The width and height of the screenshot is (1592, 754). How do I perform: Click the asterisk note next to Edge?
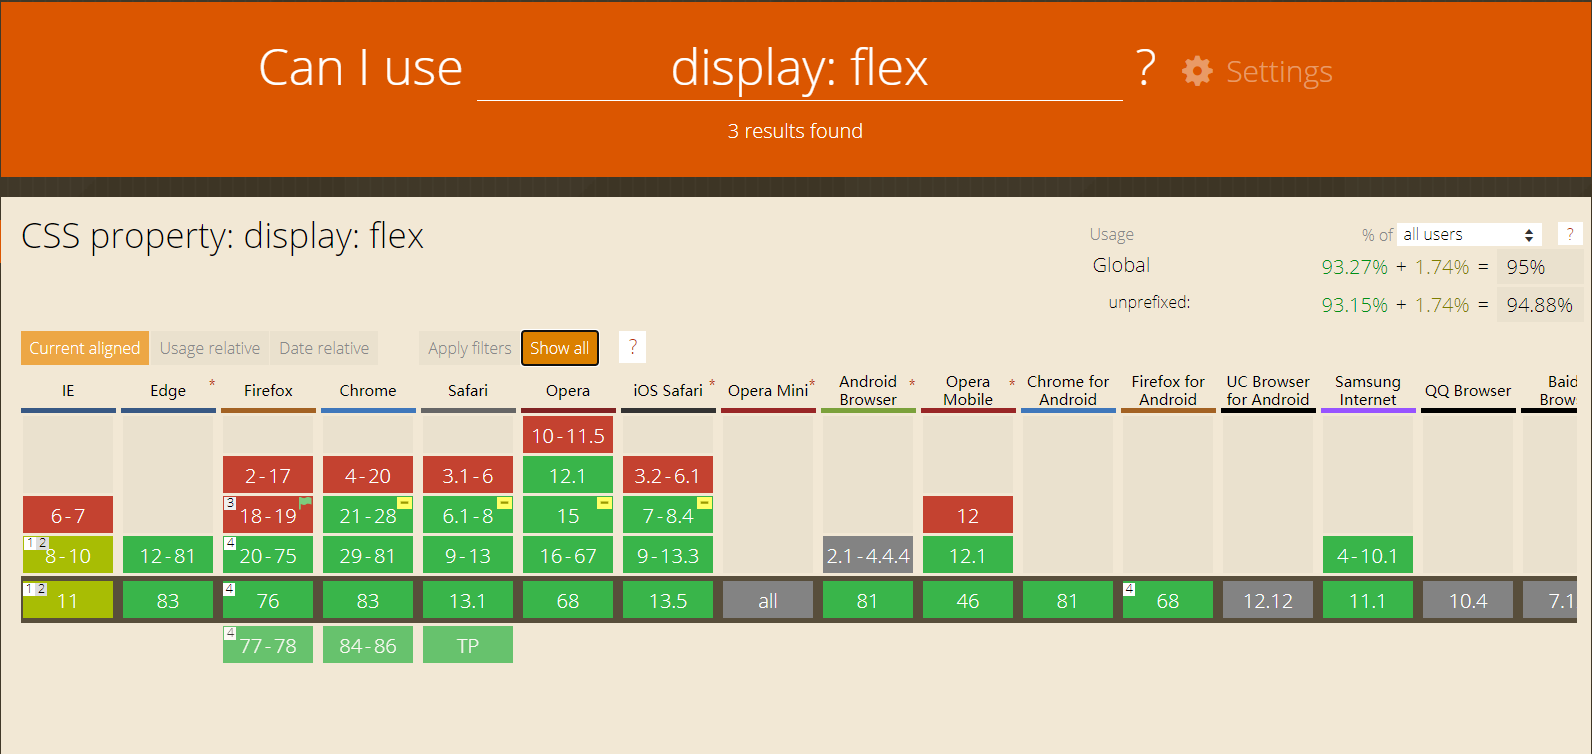(212, 384)
